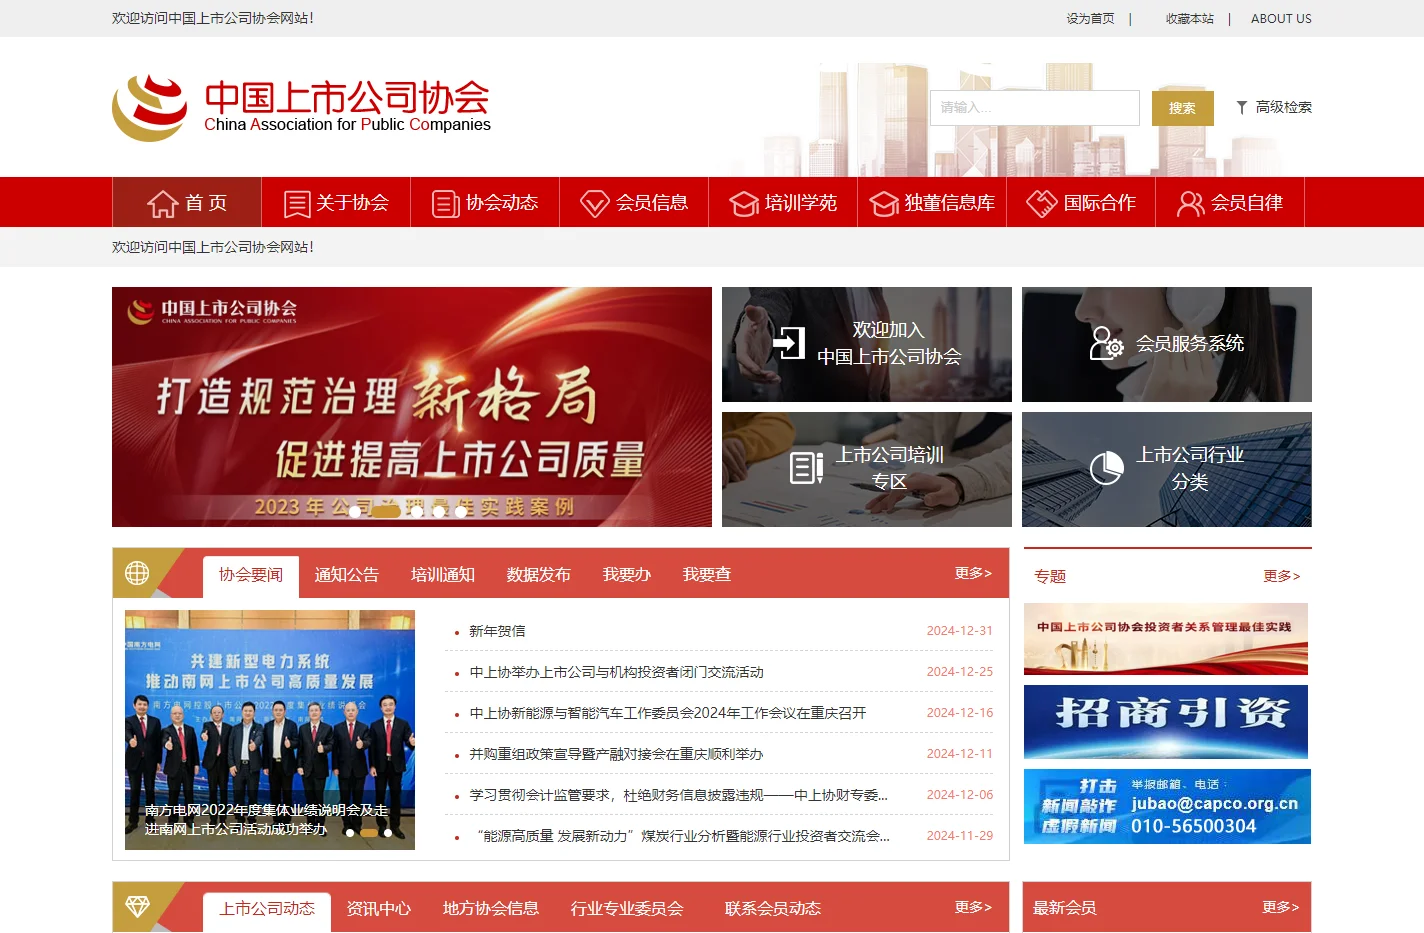This screenshot has width=1424, height=933.
Task: Click the last banner carousel dot
Action: (x=461, y=512)
